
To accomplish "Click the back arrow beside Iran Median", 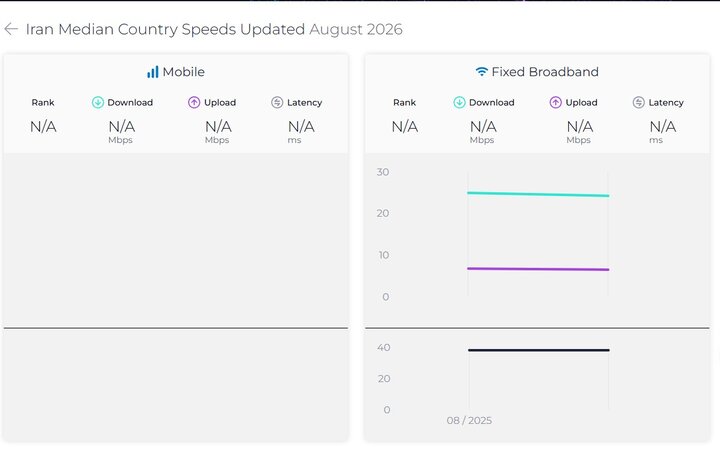I will (11, 29).
